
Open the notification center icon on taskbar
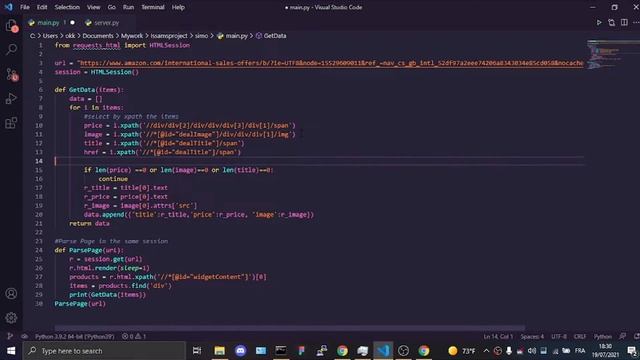coord(632,351)
